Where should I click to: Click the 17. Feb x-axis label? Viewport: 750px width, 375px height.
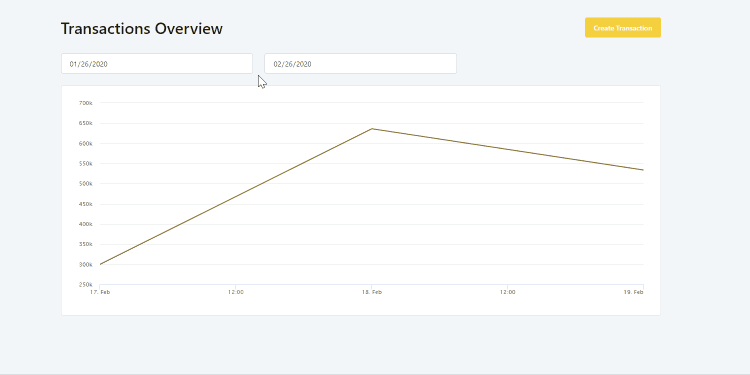click(x=100, y=292)
